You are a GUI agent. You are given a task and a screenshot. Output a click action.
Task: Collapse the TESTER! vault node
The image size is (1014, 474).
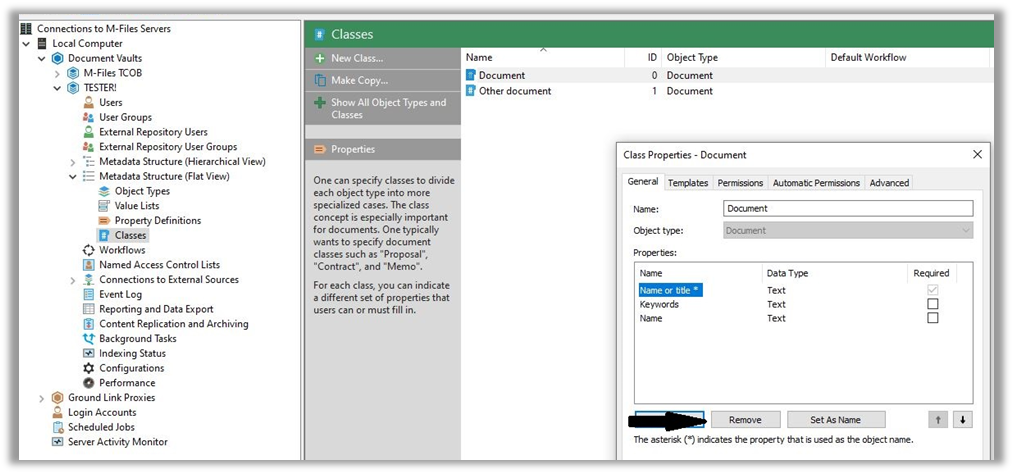57,88
